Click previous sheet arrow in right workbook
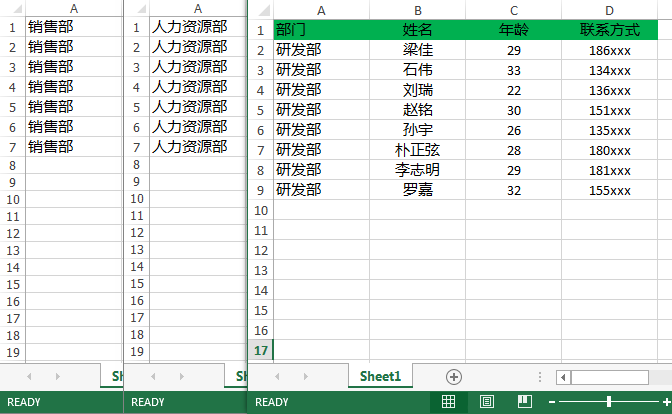 (277, 377)
